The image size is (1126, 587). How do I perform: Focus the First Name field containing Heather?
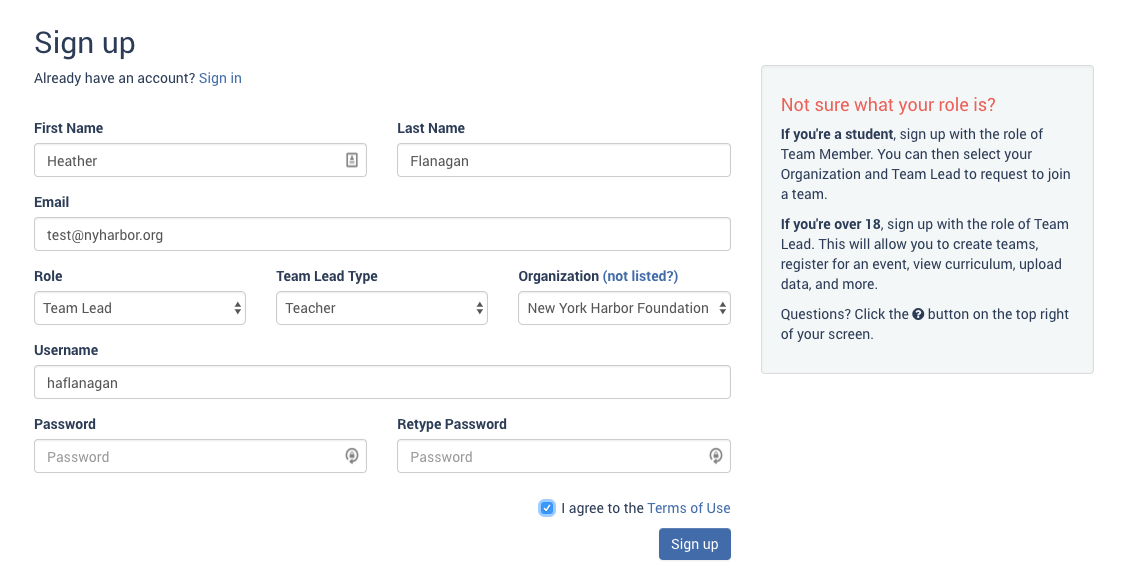click(190, 160)
